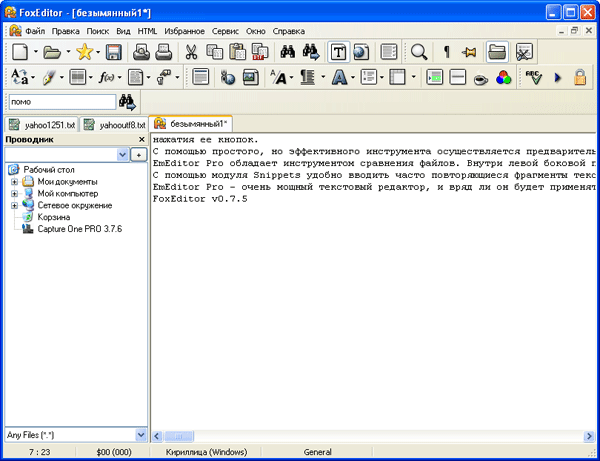
Task: Open the RGB color picker
Action: click(x=504, y=77)
